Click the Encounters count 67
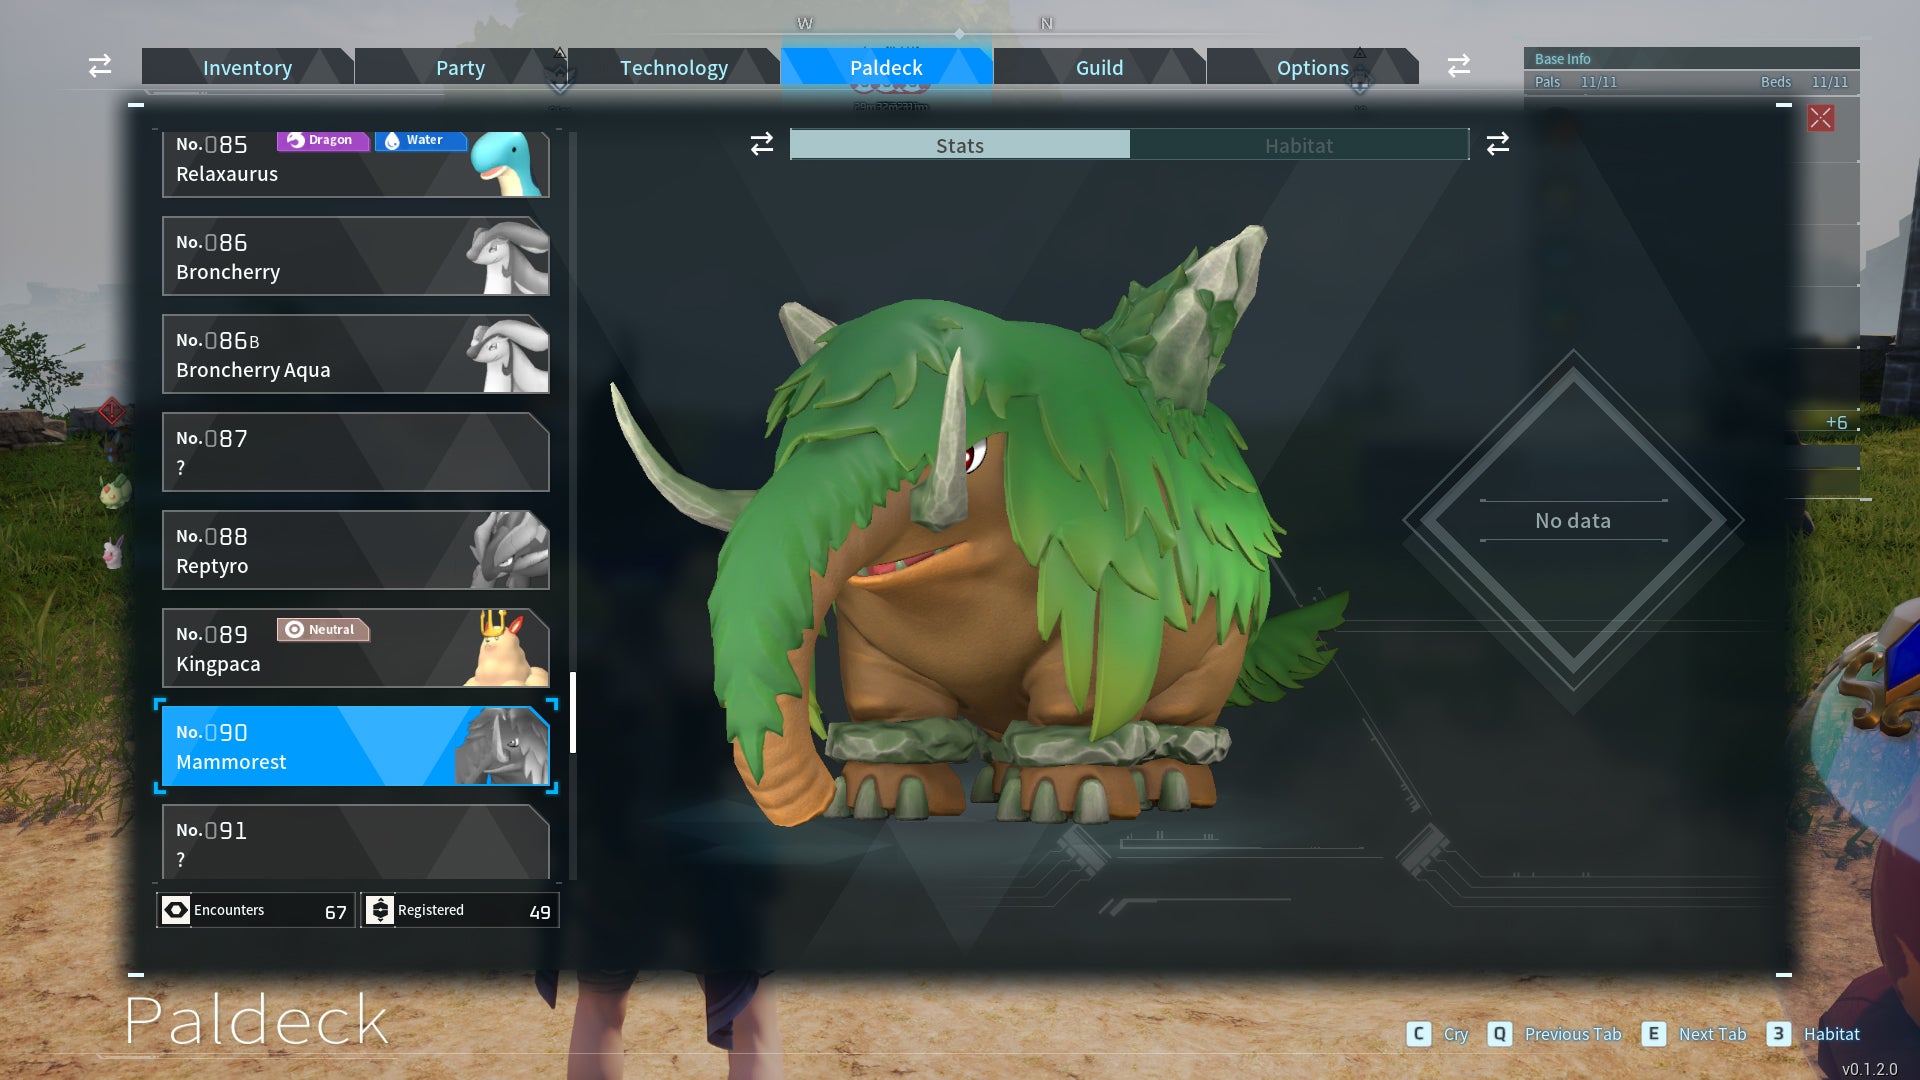Image resolution: width=1920 pixels, height=1080 pixels. (336, 912)
